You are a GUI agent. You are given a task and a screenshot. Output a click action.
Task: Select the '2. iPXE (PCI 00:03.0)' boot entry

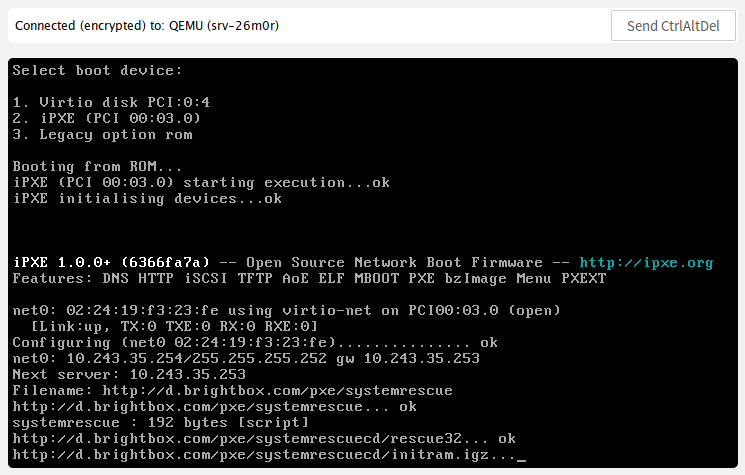[x=106, y=118]
